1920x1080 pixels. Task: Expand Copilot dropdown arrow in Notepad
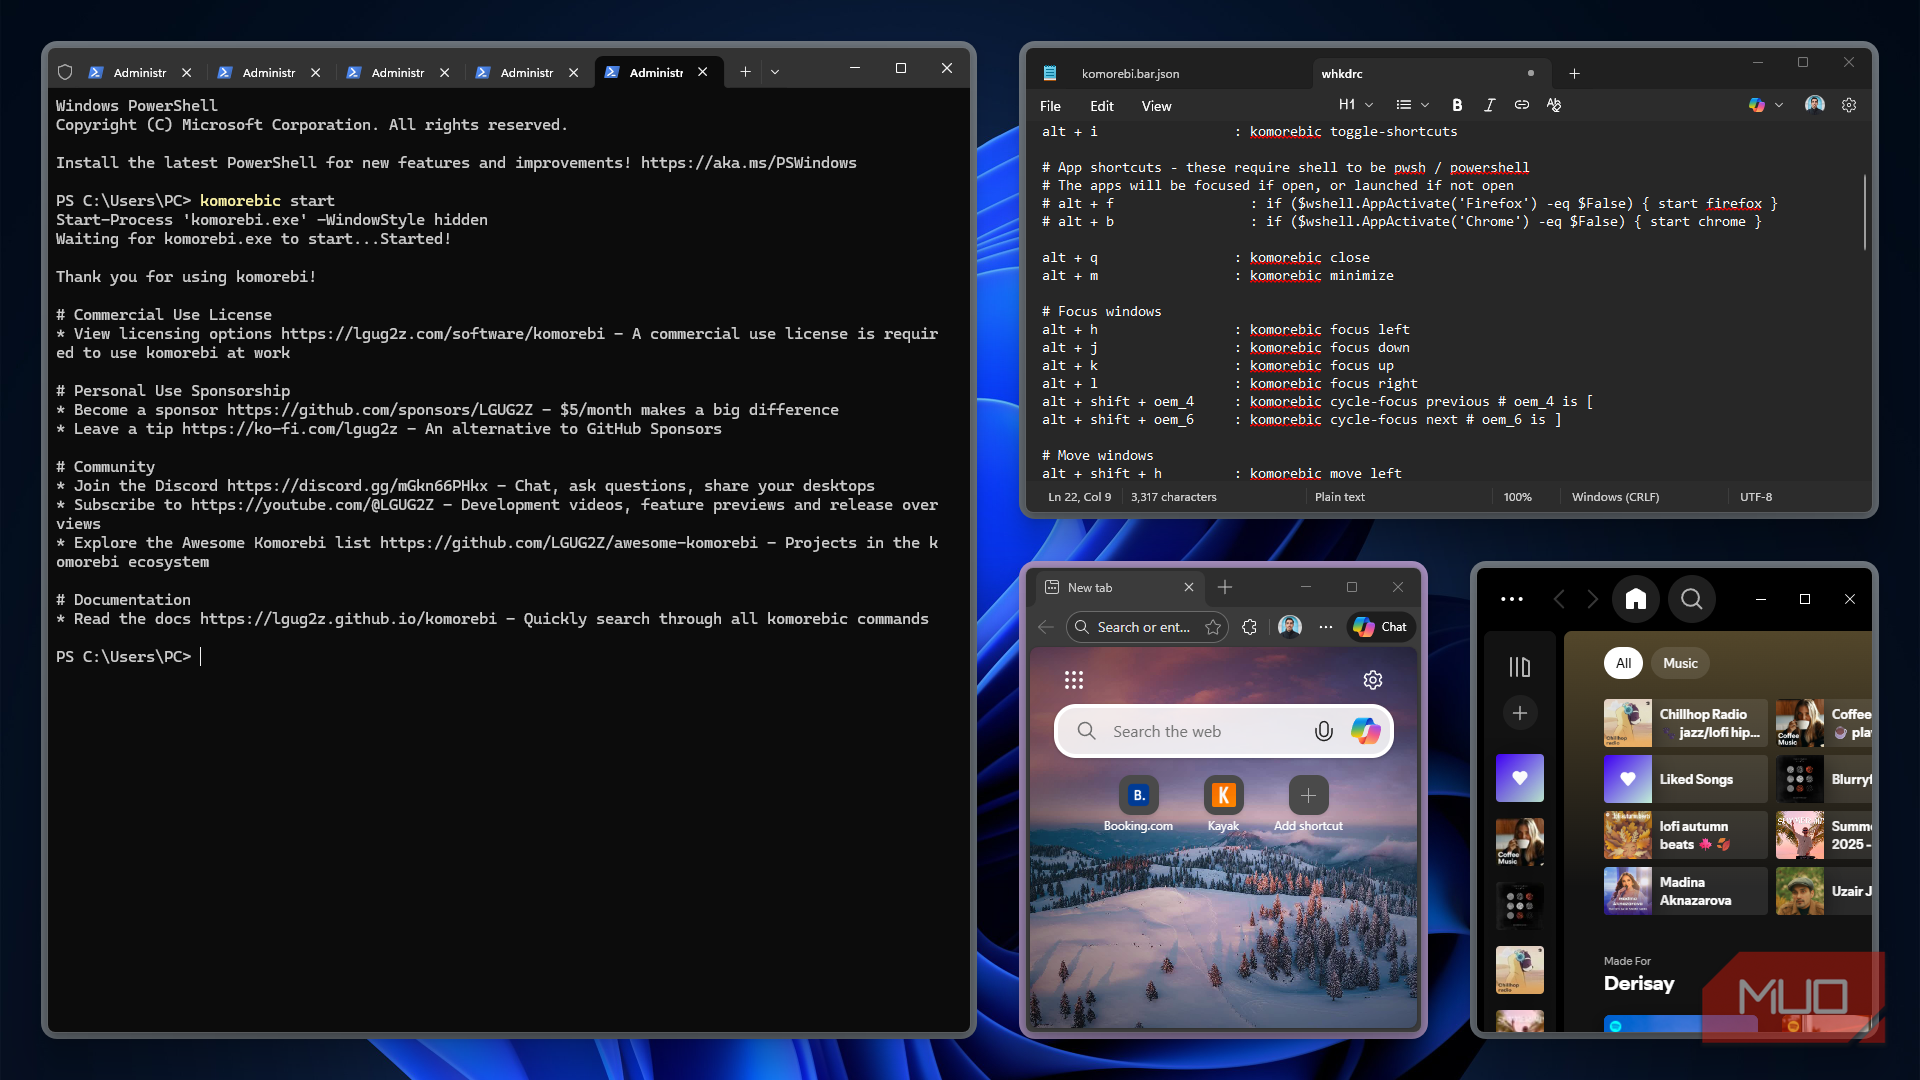tap(1779, 105)
